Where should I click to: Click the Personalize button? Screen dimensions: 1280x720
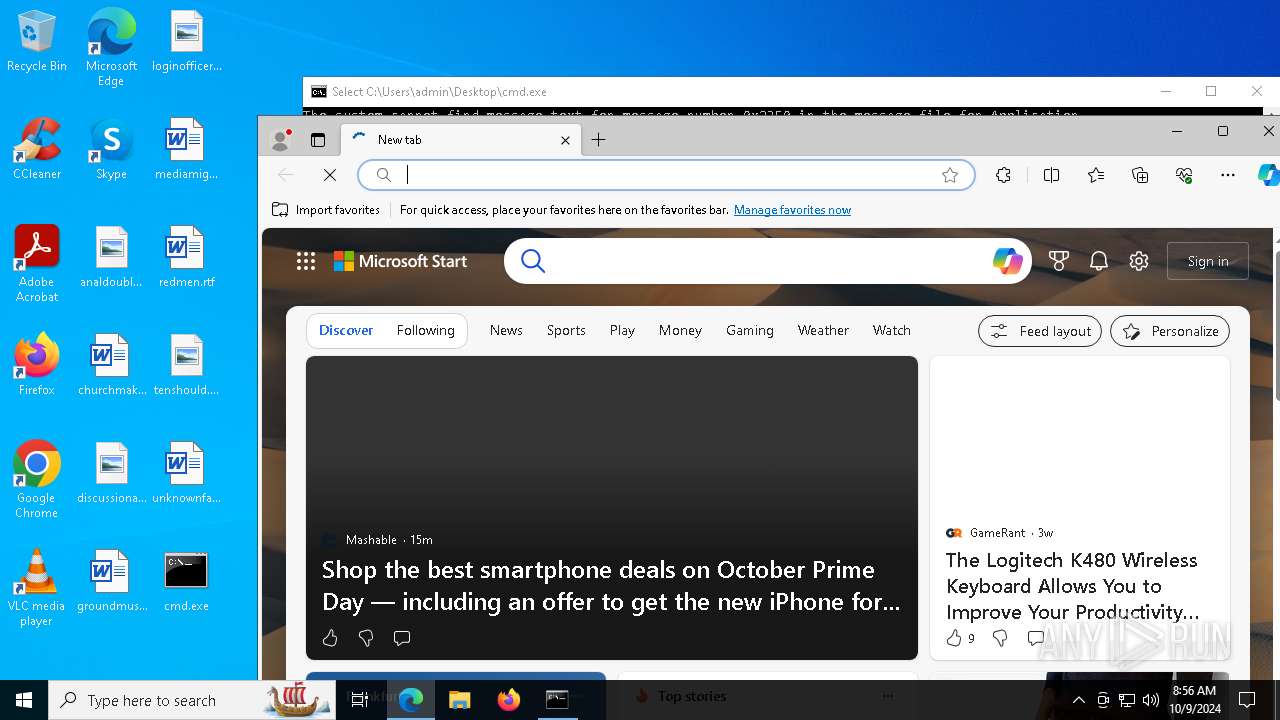pos(1170,331)
